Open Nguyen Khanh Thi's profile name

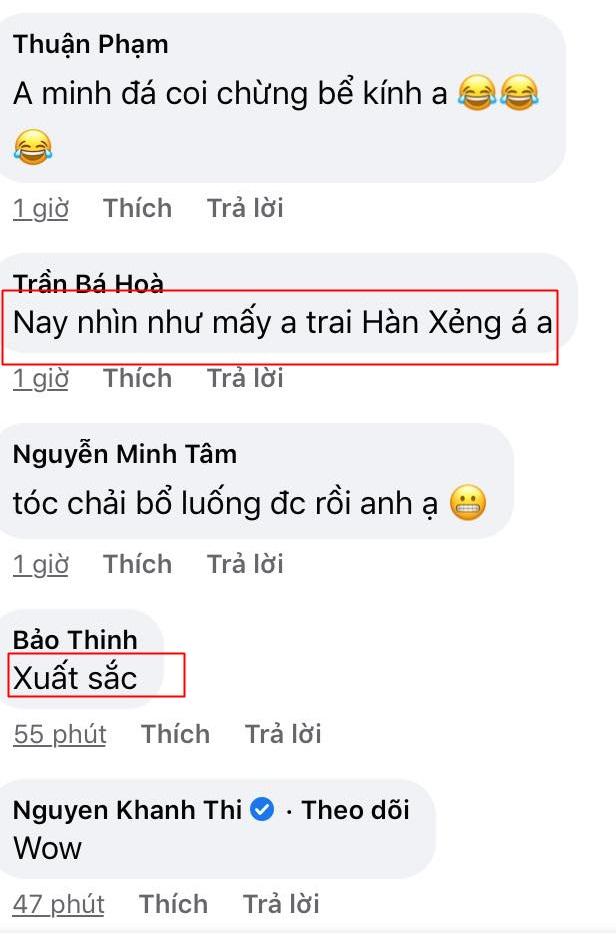point(127,810)
